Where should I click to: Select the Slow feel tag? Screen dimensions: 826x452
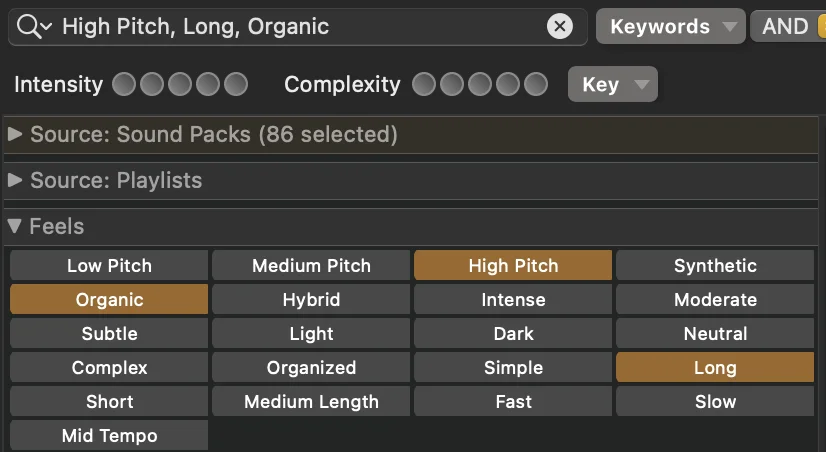tap(715, 401)
